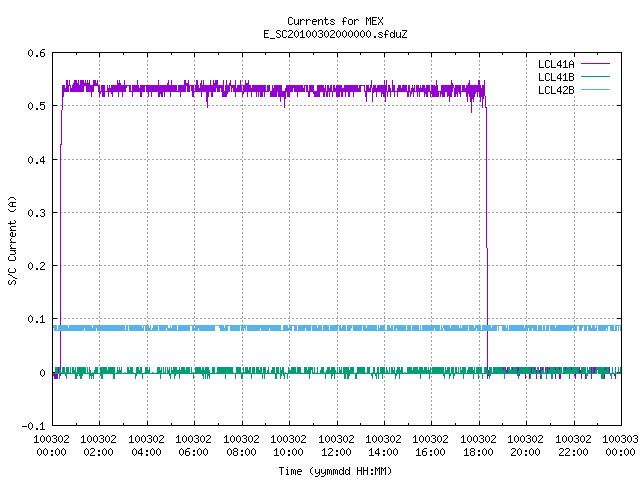Screen dimensions: 640x480
Task: Click the purple LCL41A legend line sample
Action: click(595, 64)
